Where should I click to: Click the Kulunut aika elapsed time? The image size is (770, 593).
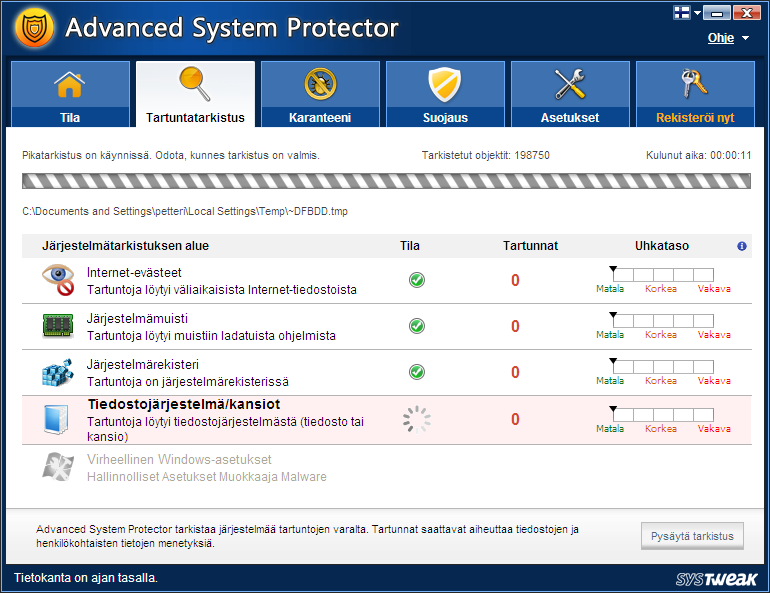click(x=699, y=156)
